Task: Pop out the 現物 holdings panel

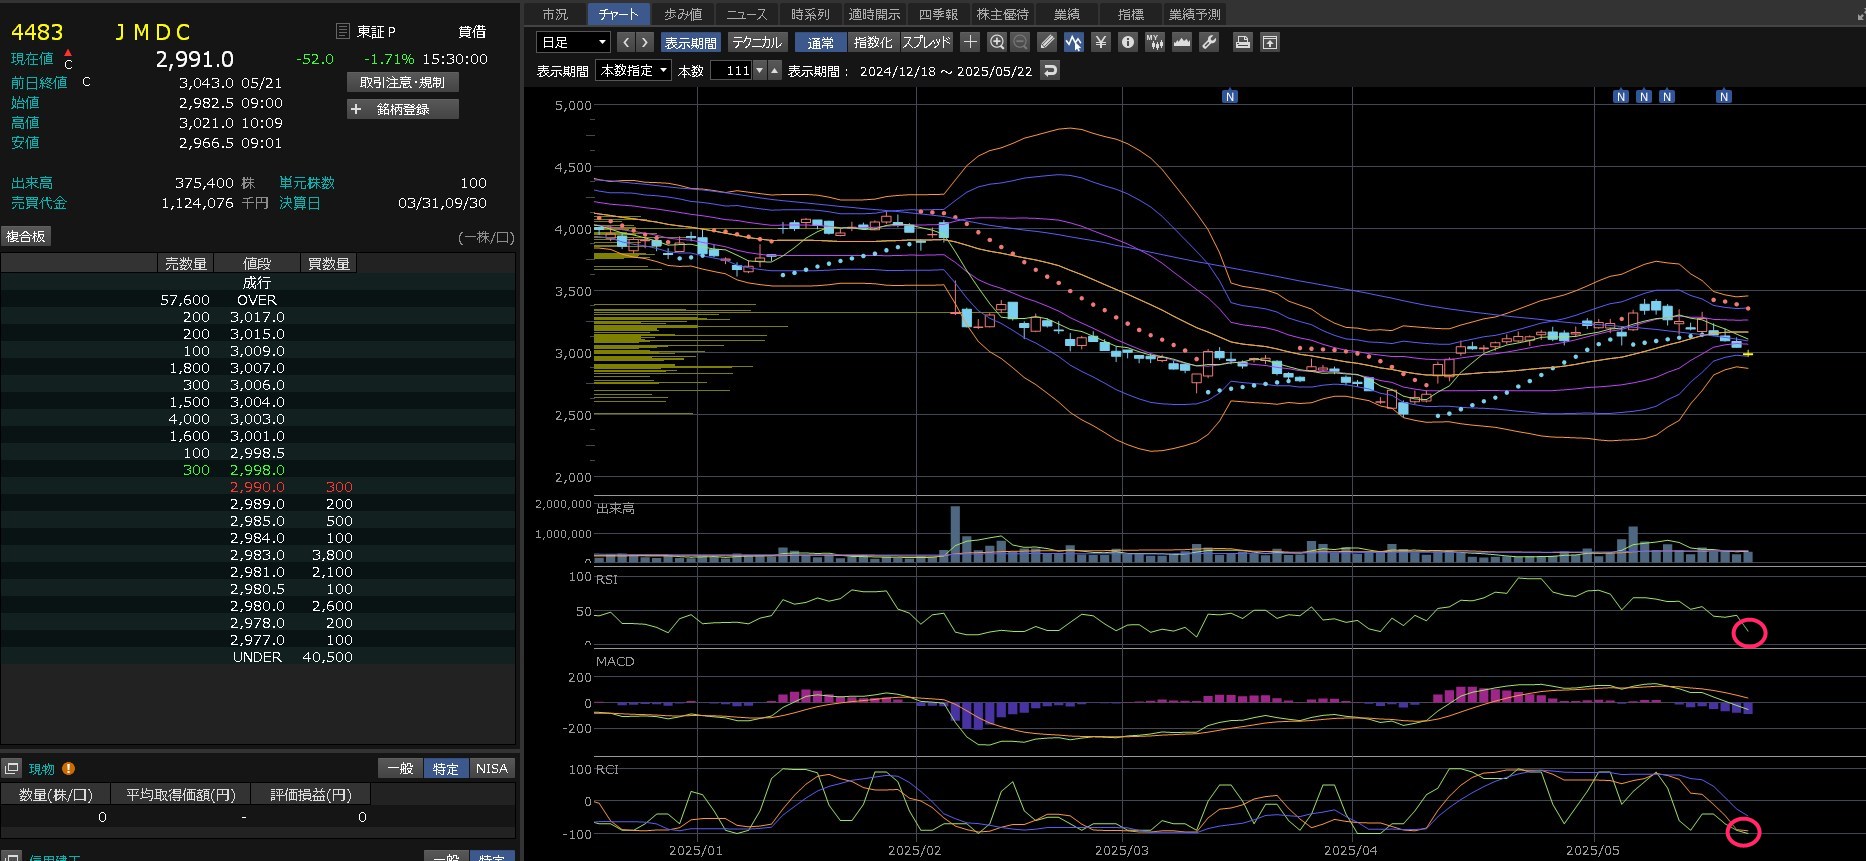Action: [12, 768]
